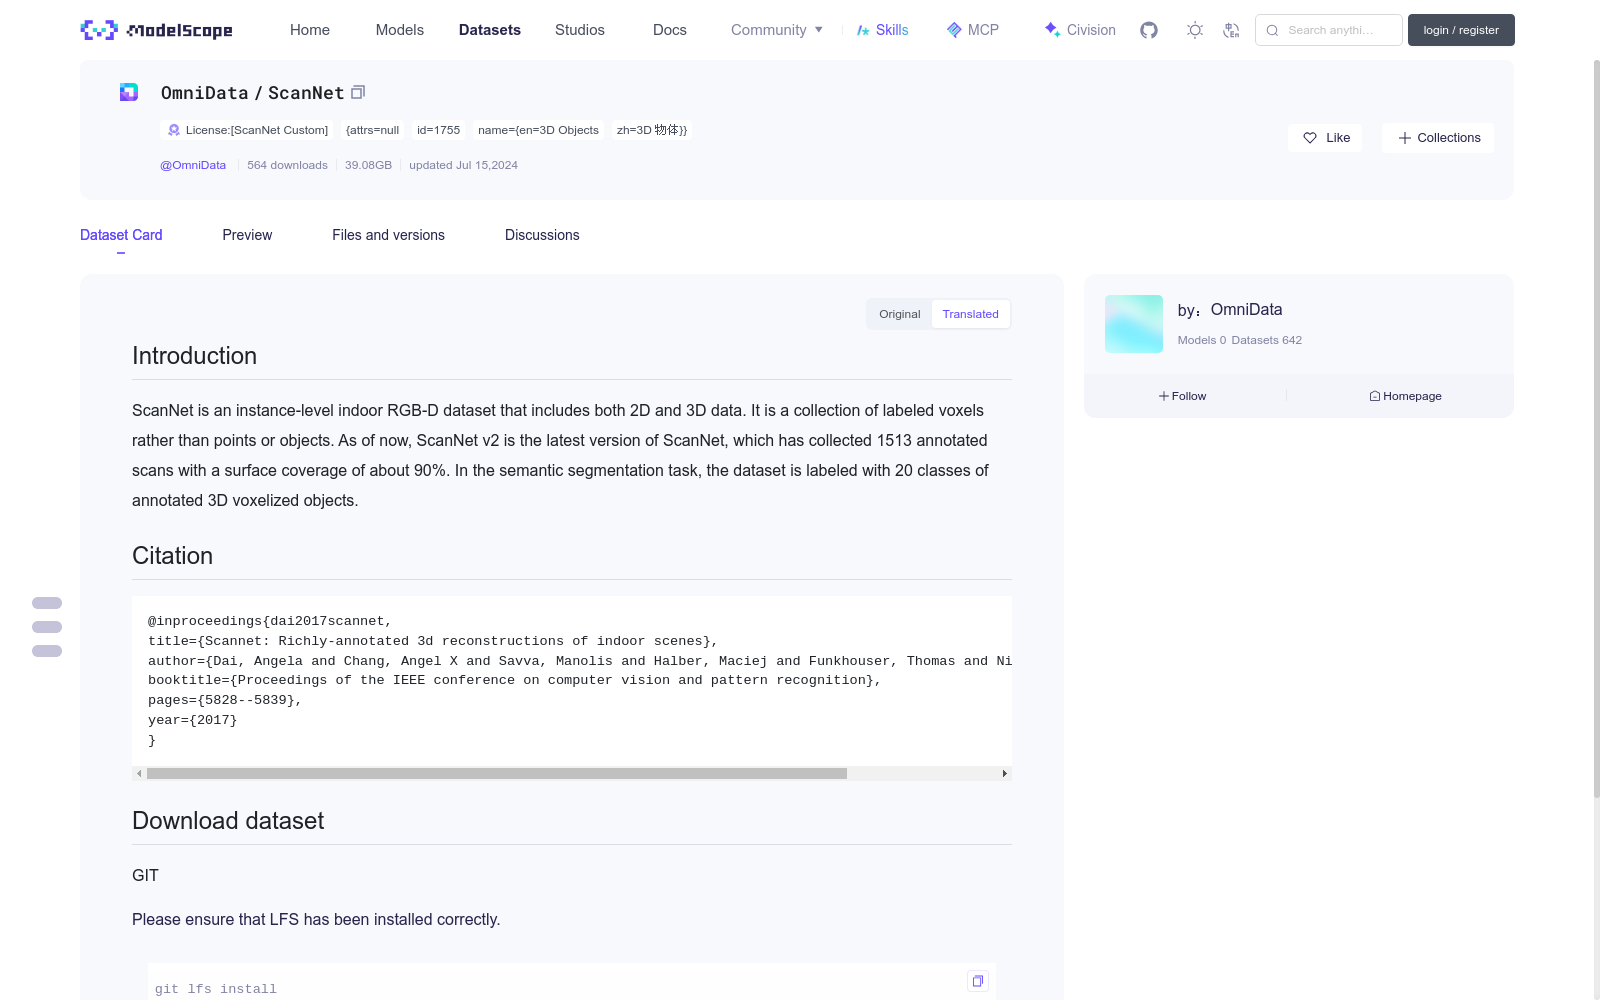Screen dimensions: 1600x1000
Task: Click the citation scrollbar right arrow
Action: pyautogui.click(x=1005, y=773)
